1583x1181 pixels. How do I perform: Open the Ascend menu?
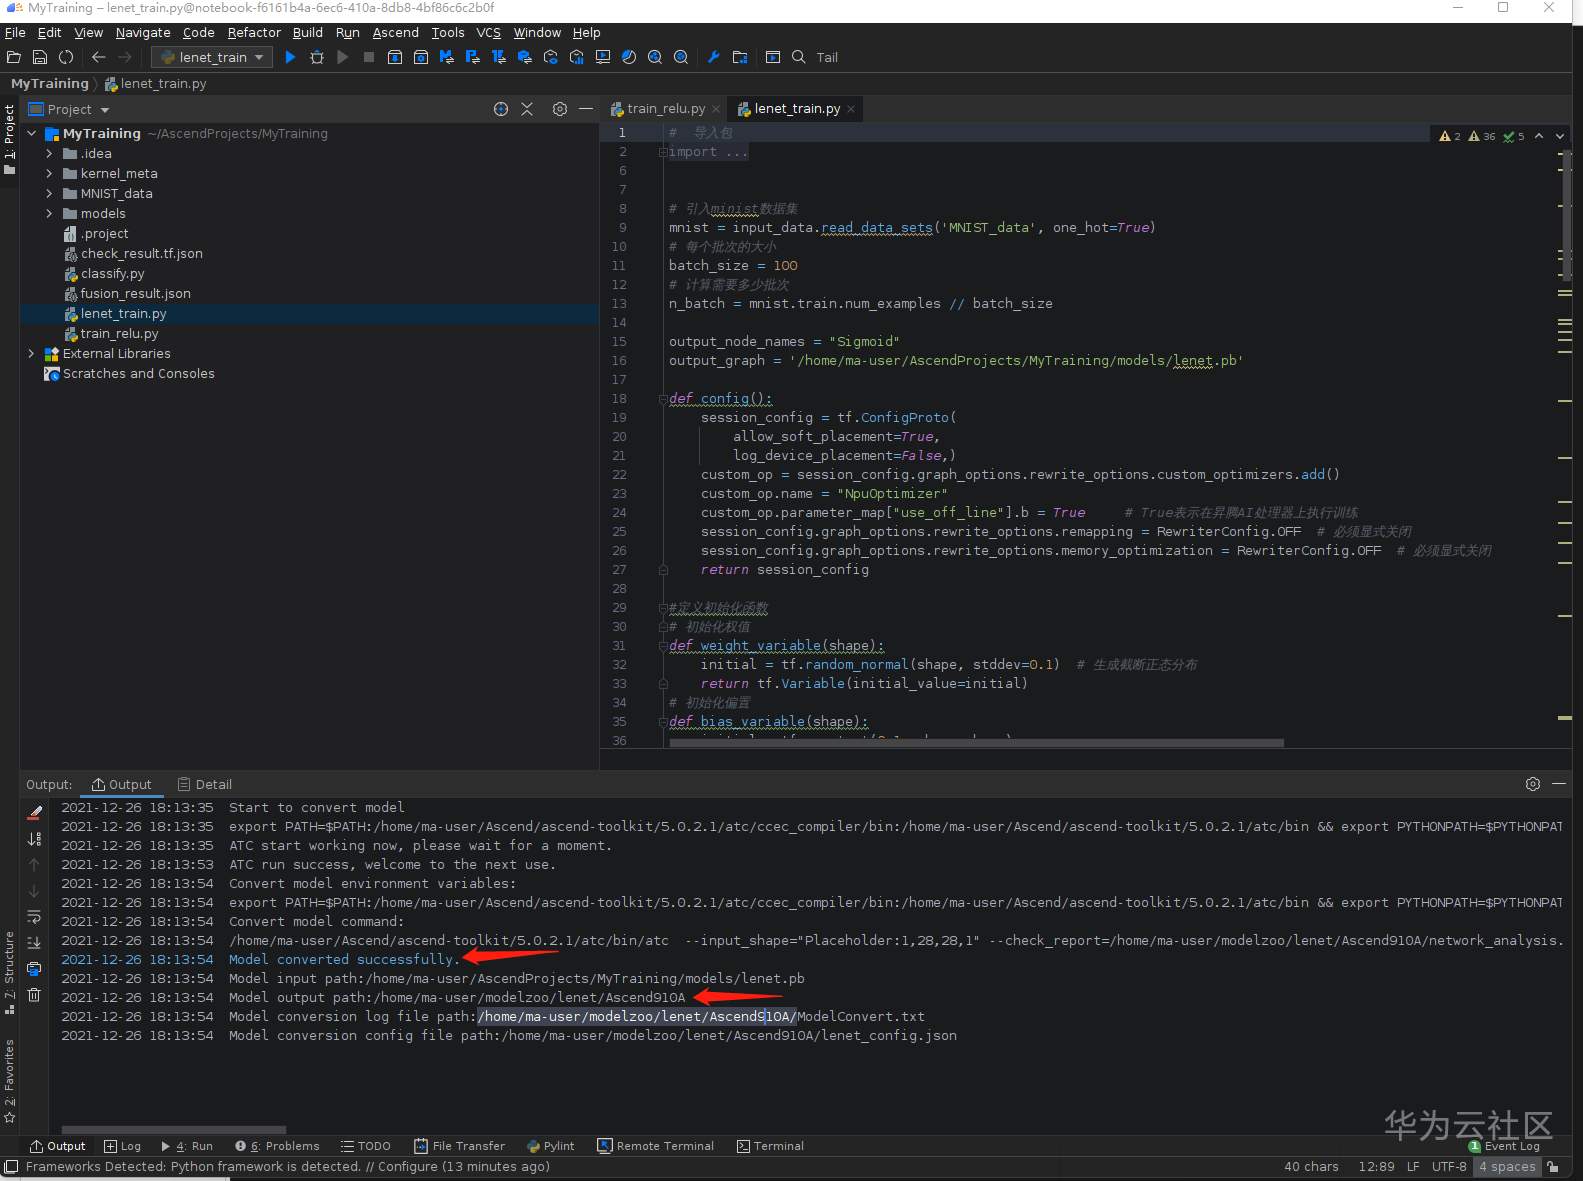click(x=395, y=32)
